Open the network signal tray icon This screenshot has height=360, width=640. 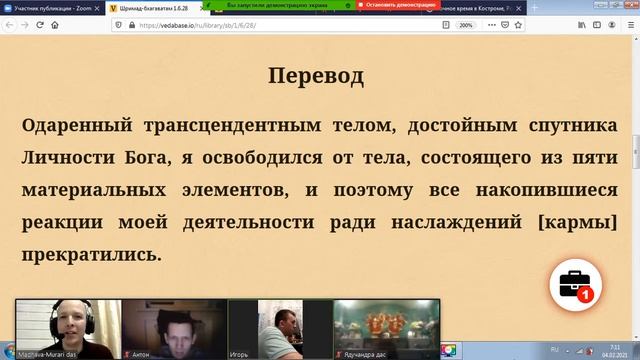pos(579,351)
